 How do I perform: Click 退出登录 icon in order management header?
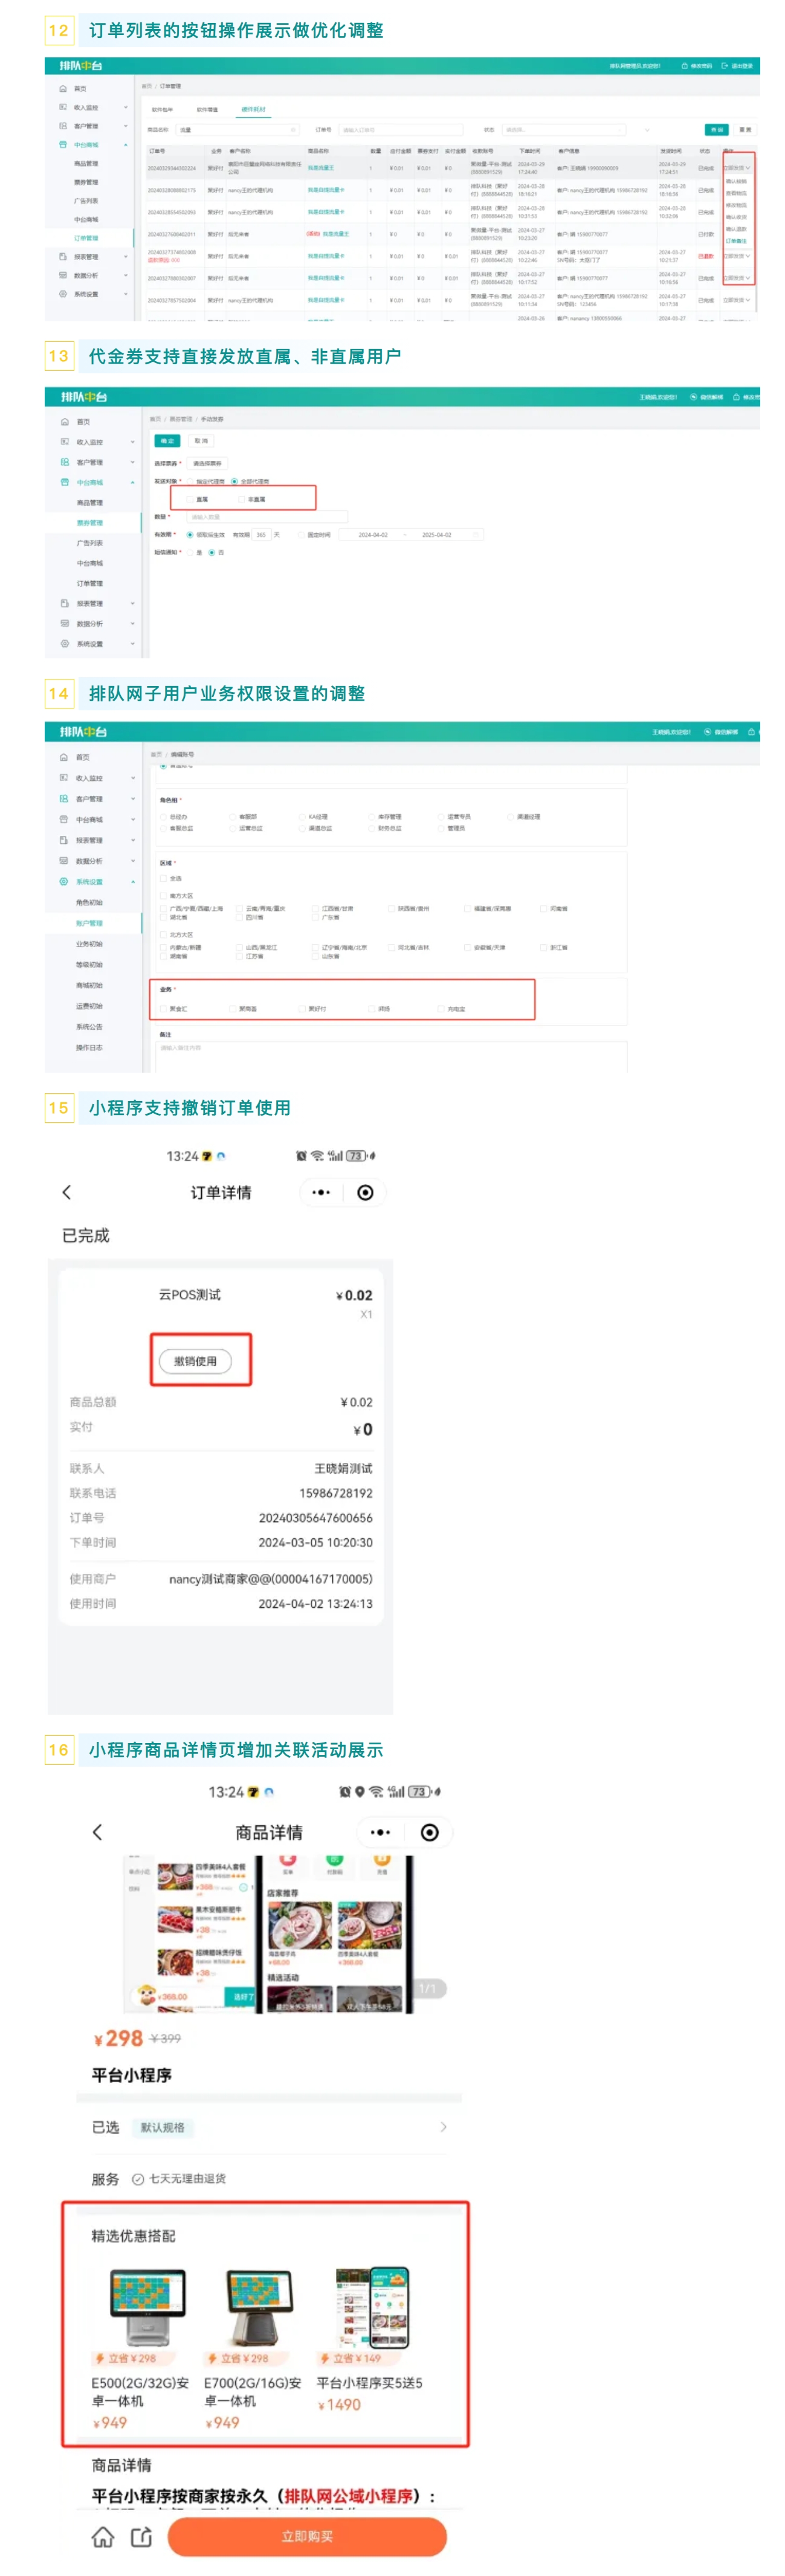point(725,66)
